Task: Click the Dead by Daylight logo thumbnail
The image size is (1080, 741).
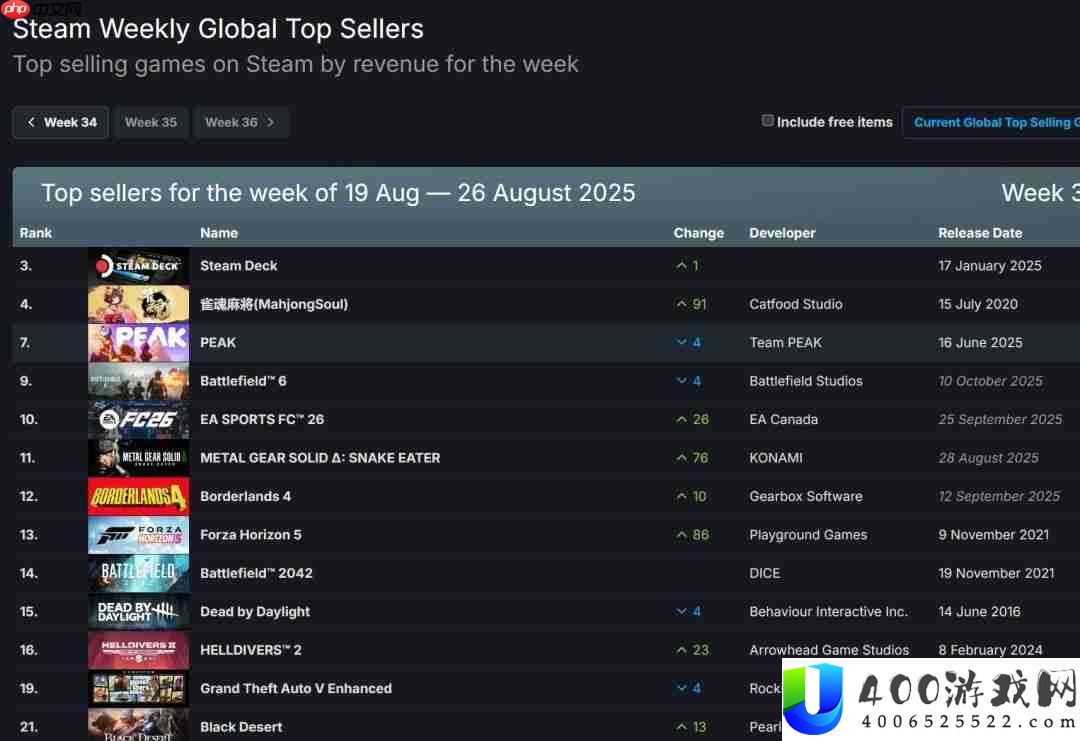Action: [x=138, y=612]
